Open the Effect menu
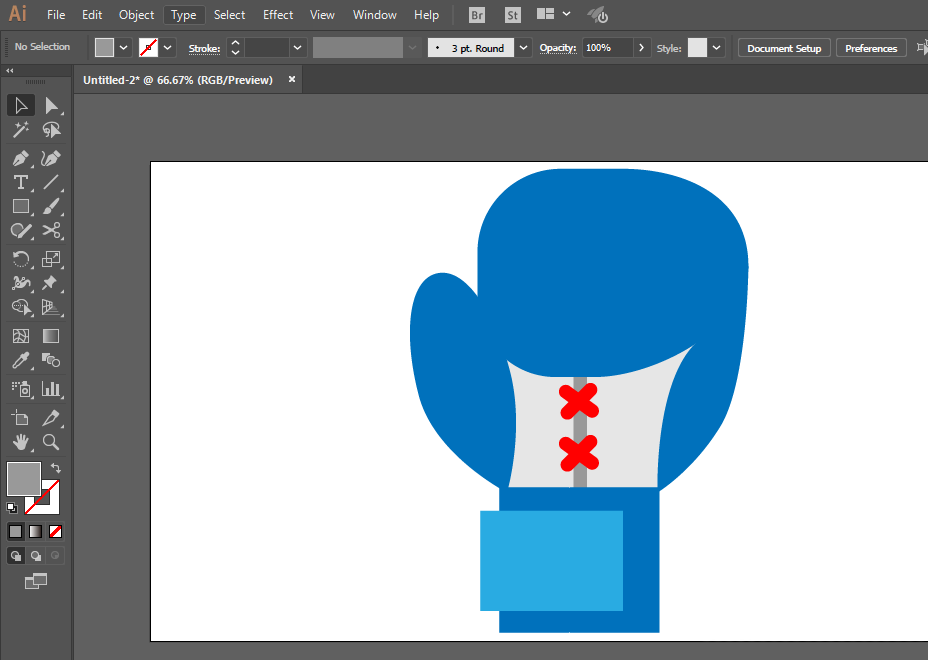Viewport: 928px width, 660px height. pyautogui.click(x=278, y=15)
